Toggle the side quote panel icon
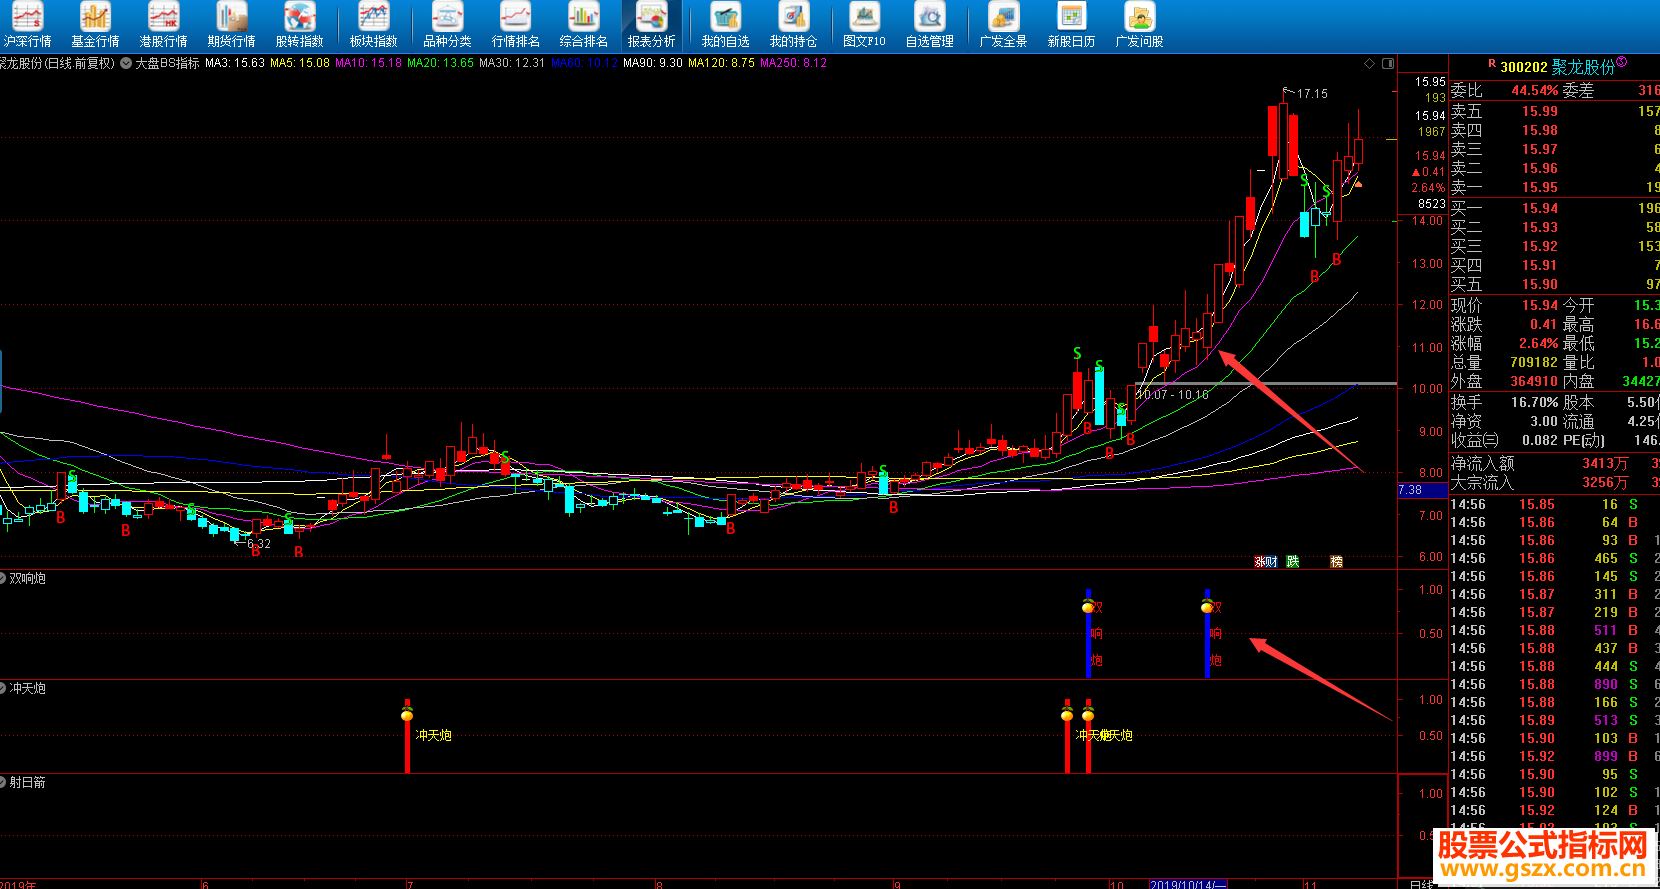 [1388, 63]
